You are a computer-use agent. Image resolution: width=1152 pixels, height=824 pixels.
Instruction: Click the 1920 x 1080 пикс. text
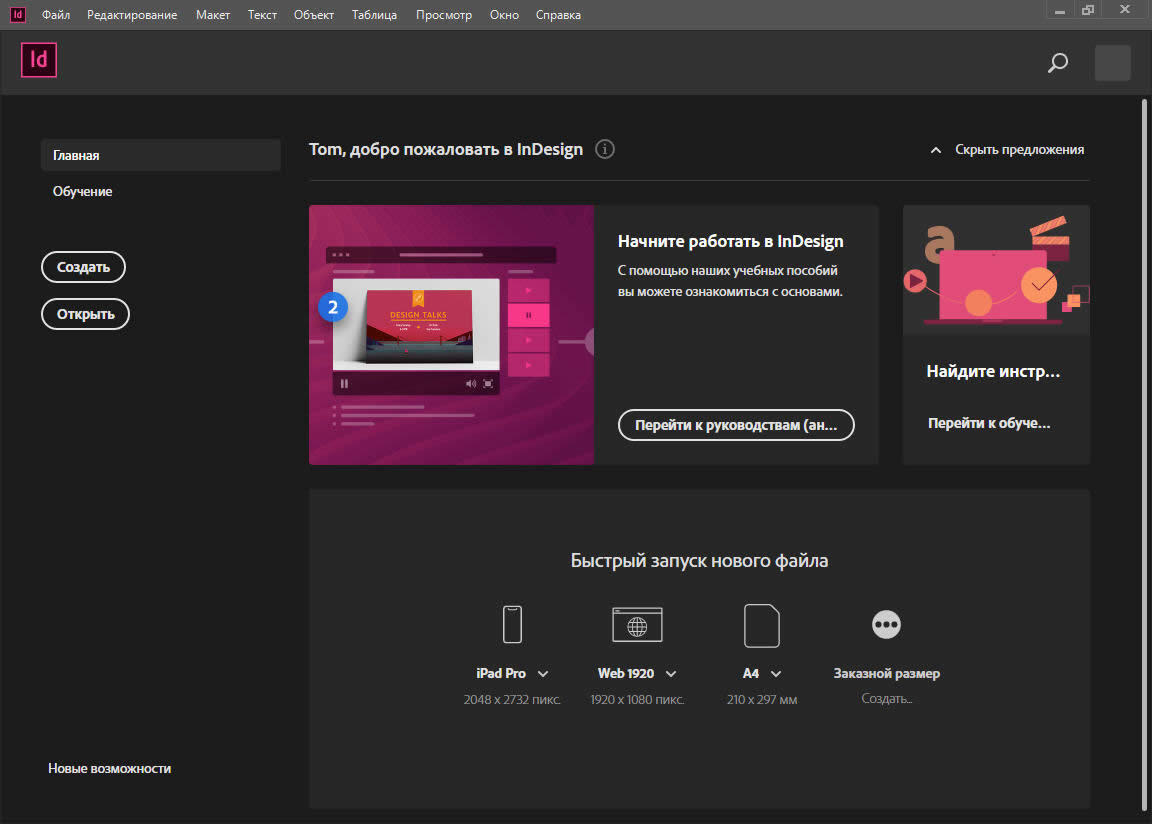(x=637, y=699)
